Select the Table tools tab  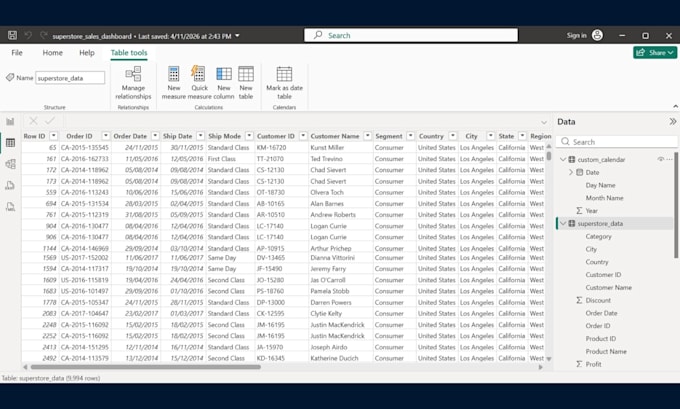point(129,52)
